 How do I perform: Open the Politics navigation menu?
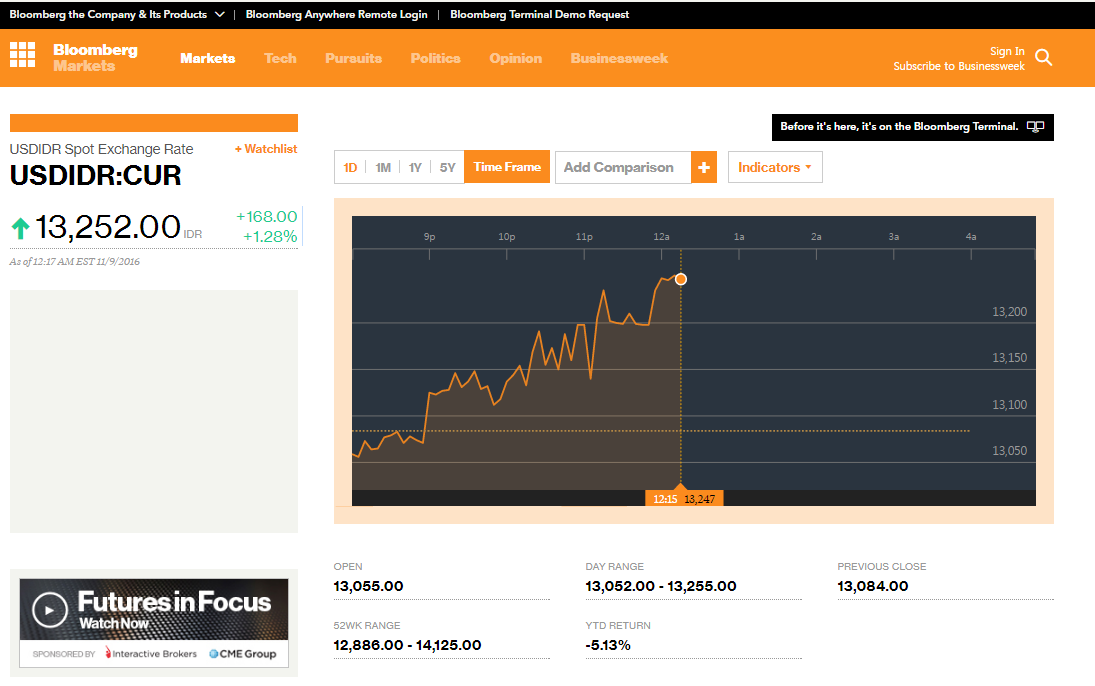[436, 58]
